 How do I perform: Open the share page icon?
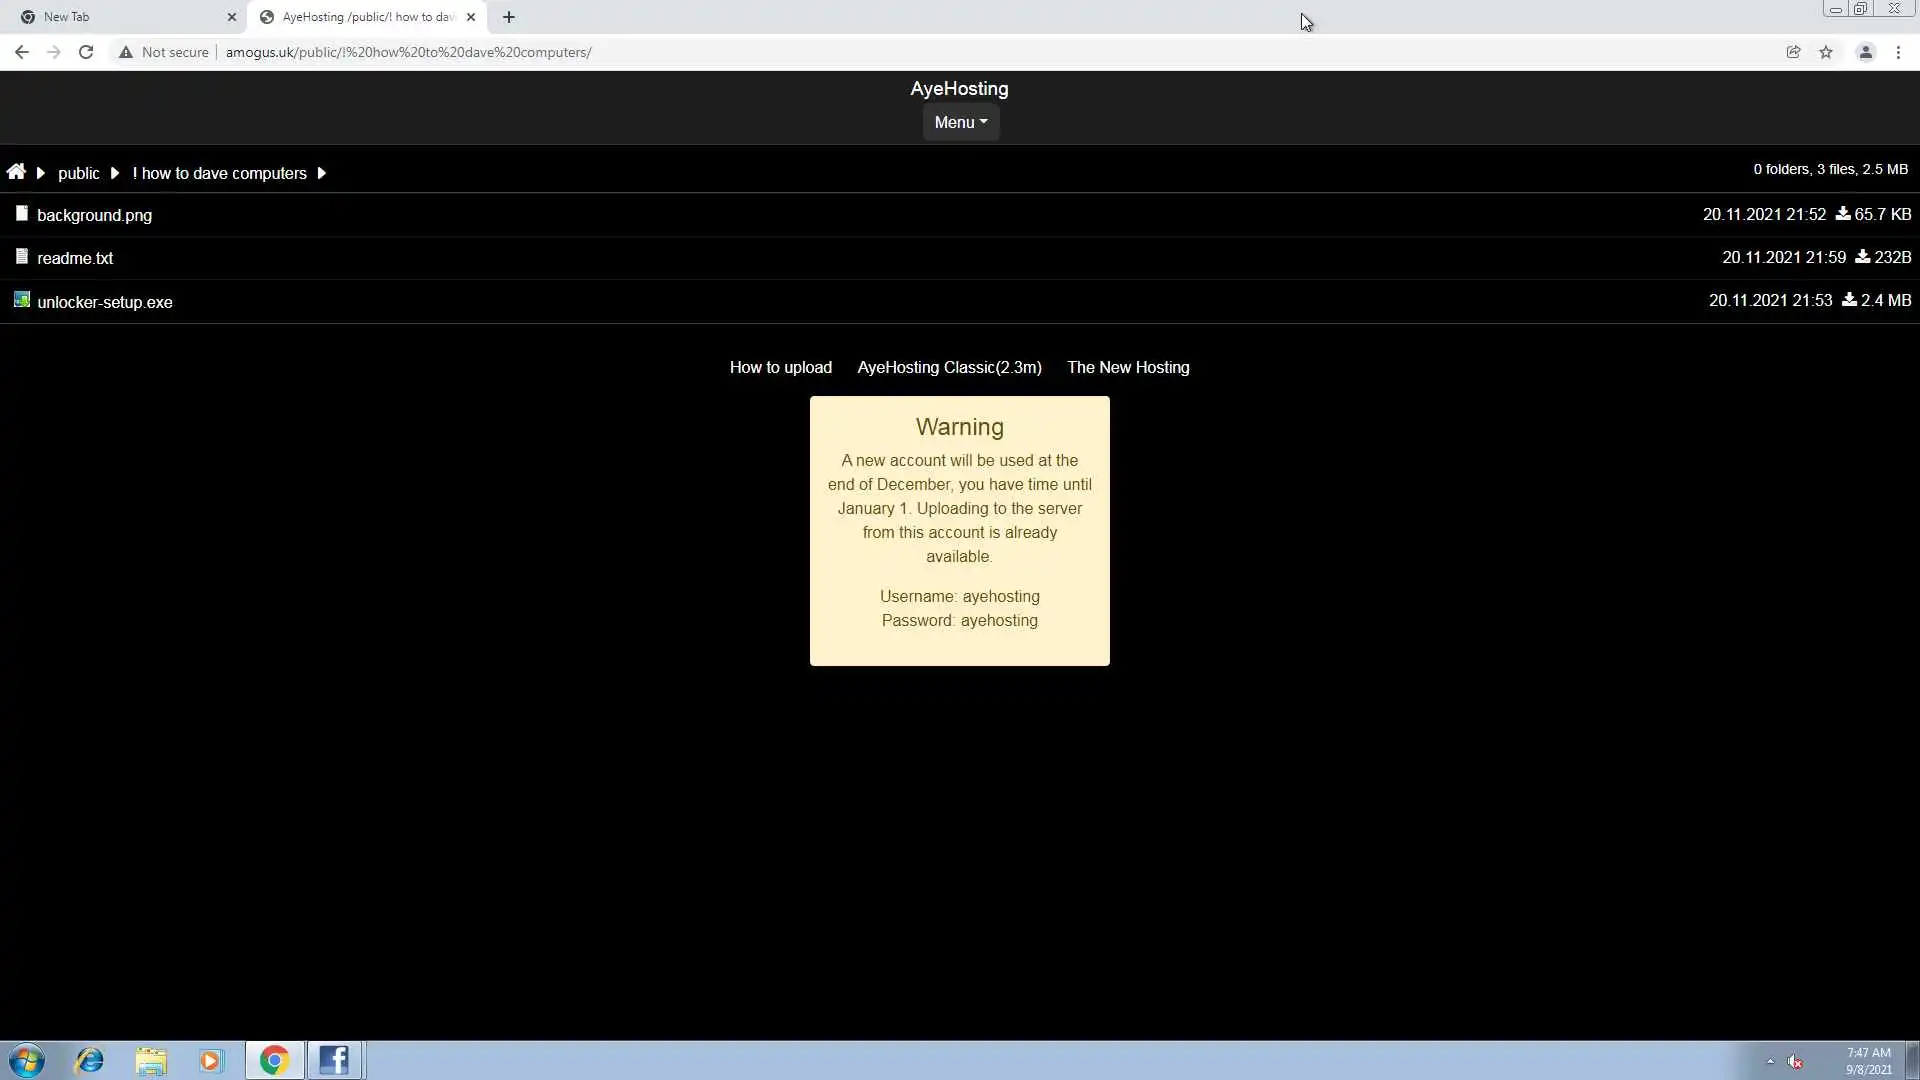[x=1793, y=52]
